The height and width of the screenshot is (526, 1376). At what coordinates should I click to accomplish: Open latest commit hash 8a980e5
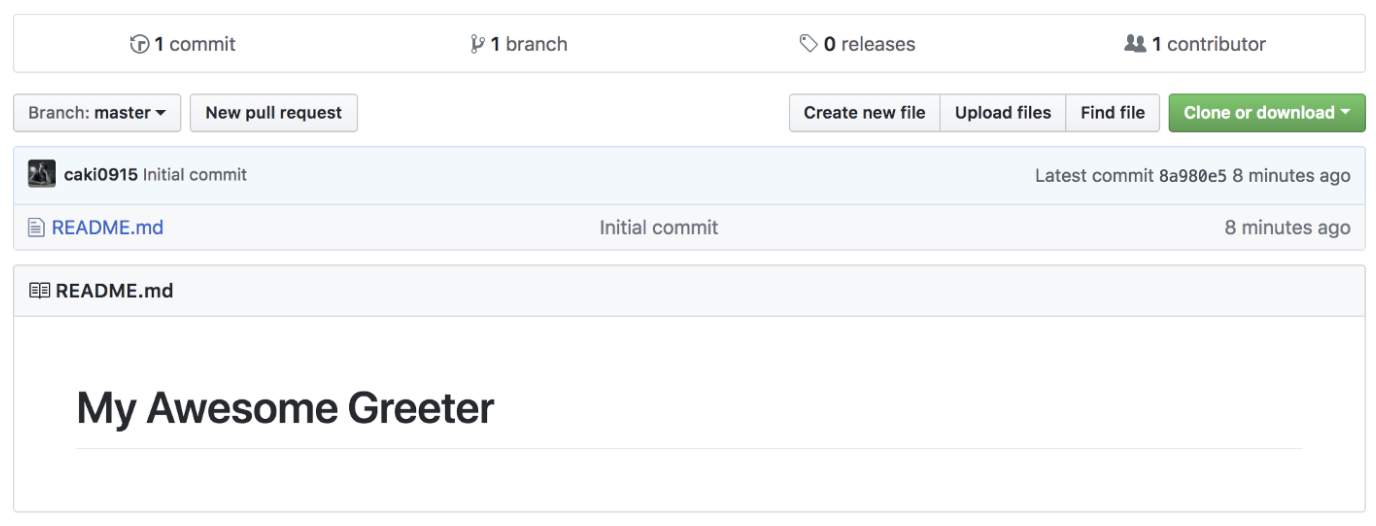click(x=1192, y=176)
